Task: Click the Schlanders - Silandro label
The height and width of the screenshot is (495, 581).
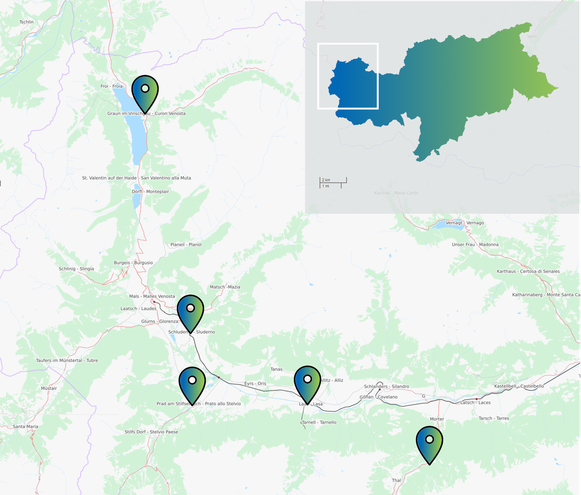Action: tap(386, 386)
